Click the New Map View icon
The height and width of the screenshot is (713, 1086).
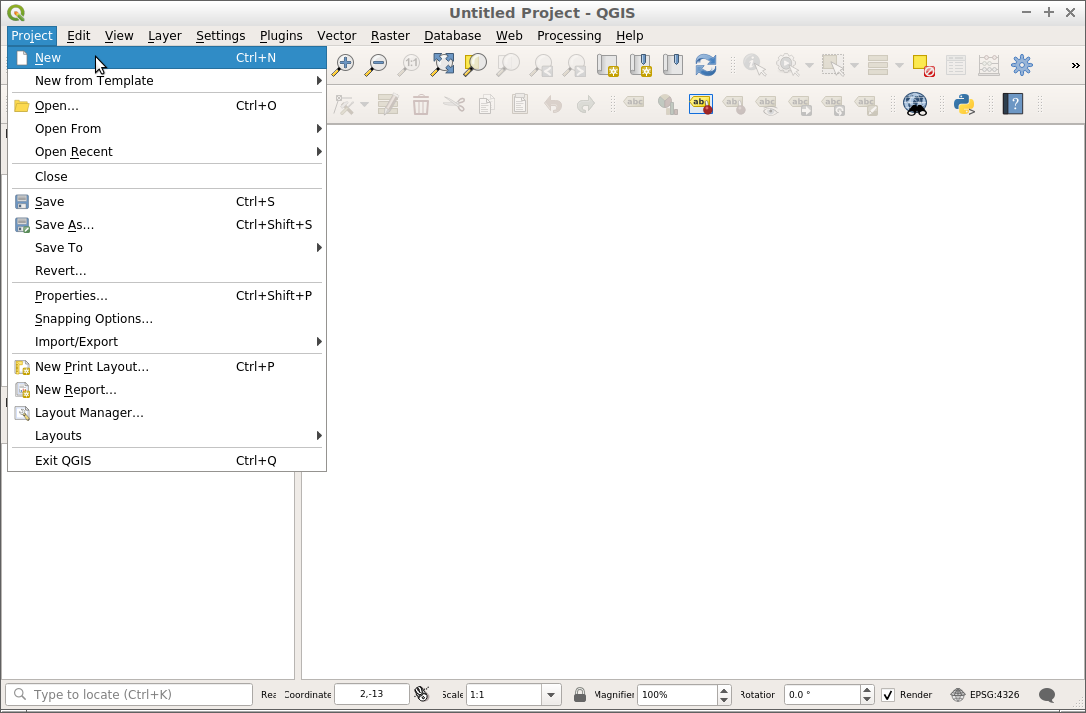click(x=607, y=65)
